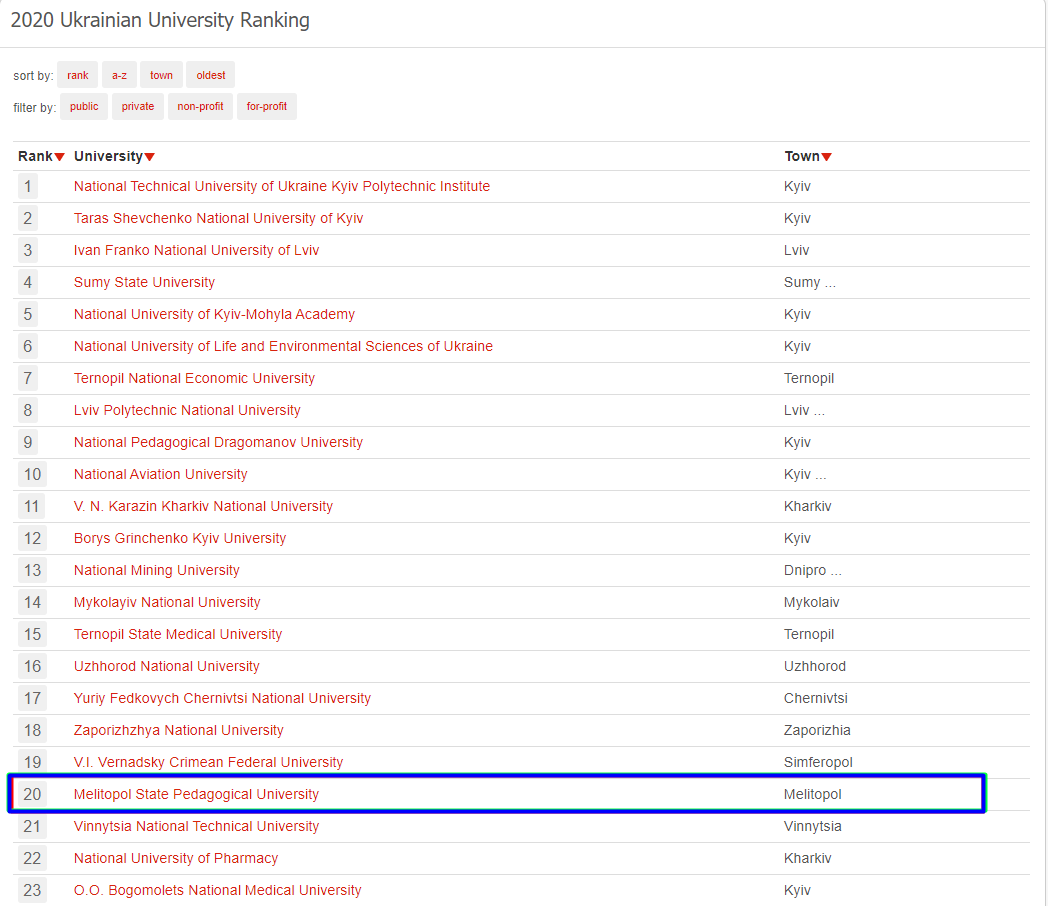Sort list by town button

(x=161, y=75)
